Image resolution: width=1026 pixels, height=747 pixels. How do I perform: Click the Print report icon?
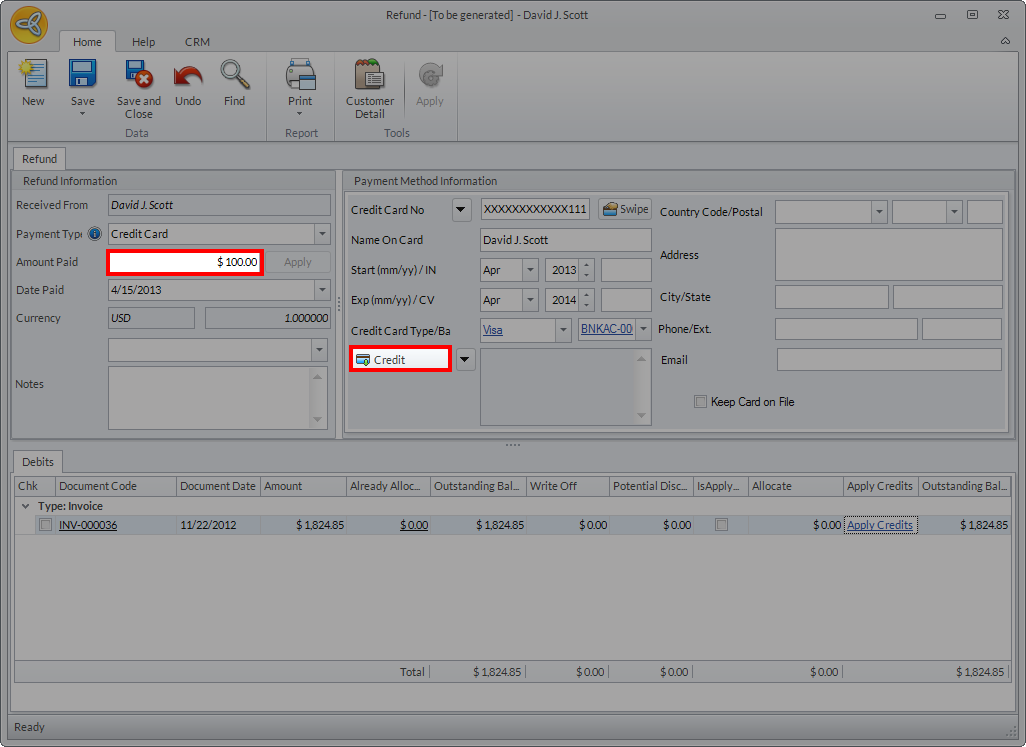tap(300, 76)
